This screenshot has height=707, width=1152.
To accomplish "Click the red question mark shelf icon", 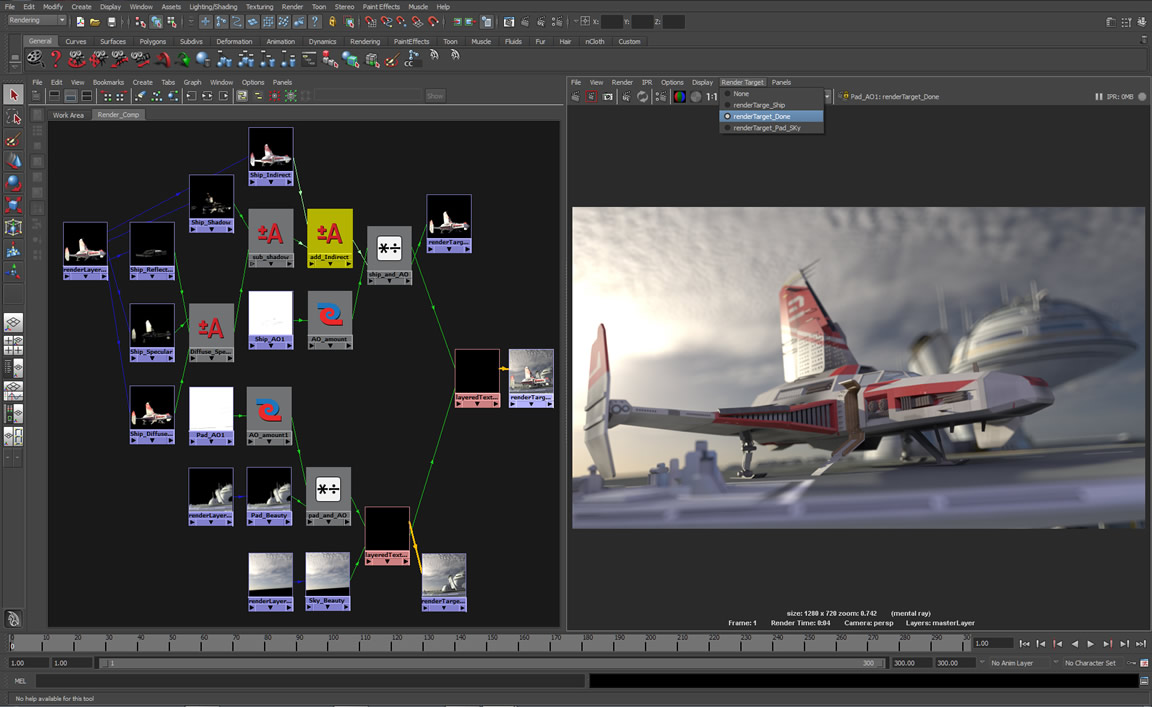I will [x=56, y=59].
